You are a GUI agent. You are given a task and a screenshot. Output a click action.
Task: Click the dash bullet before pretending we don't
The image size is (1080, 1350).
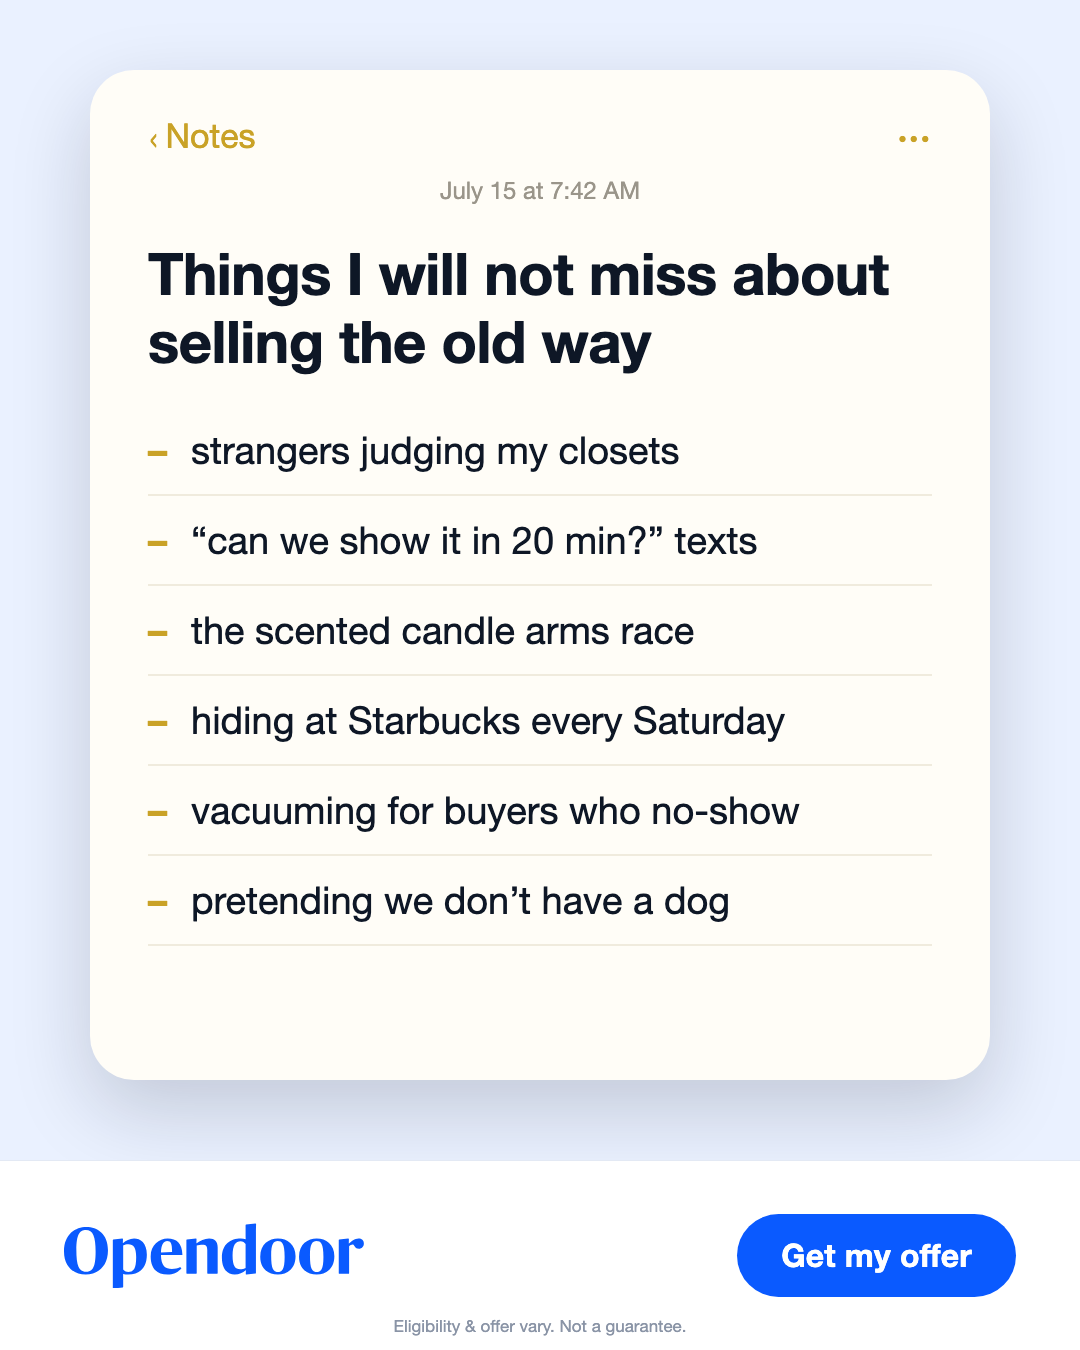click(x=158, y=903)
